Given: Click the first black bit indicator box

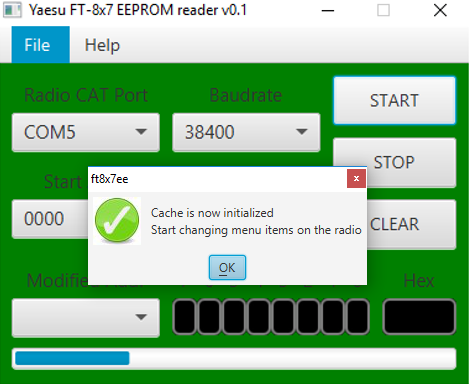Looking at the screenshot, I should (x=184, y=317).
